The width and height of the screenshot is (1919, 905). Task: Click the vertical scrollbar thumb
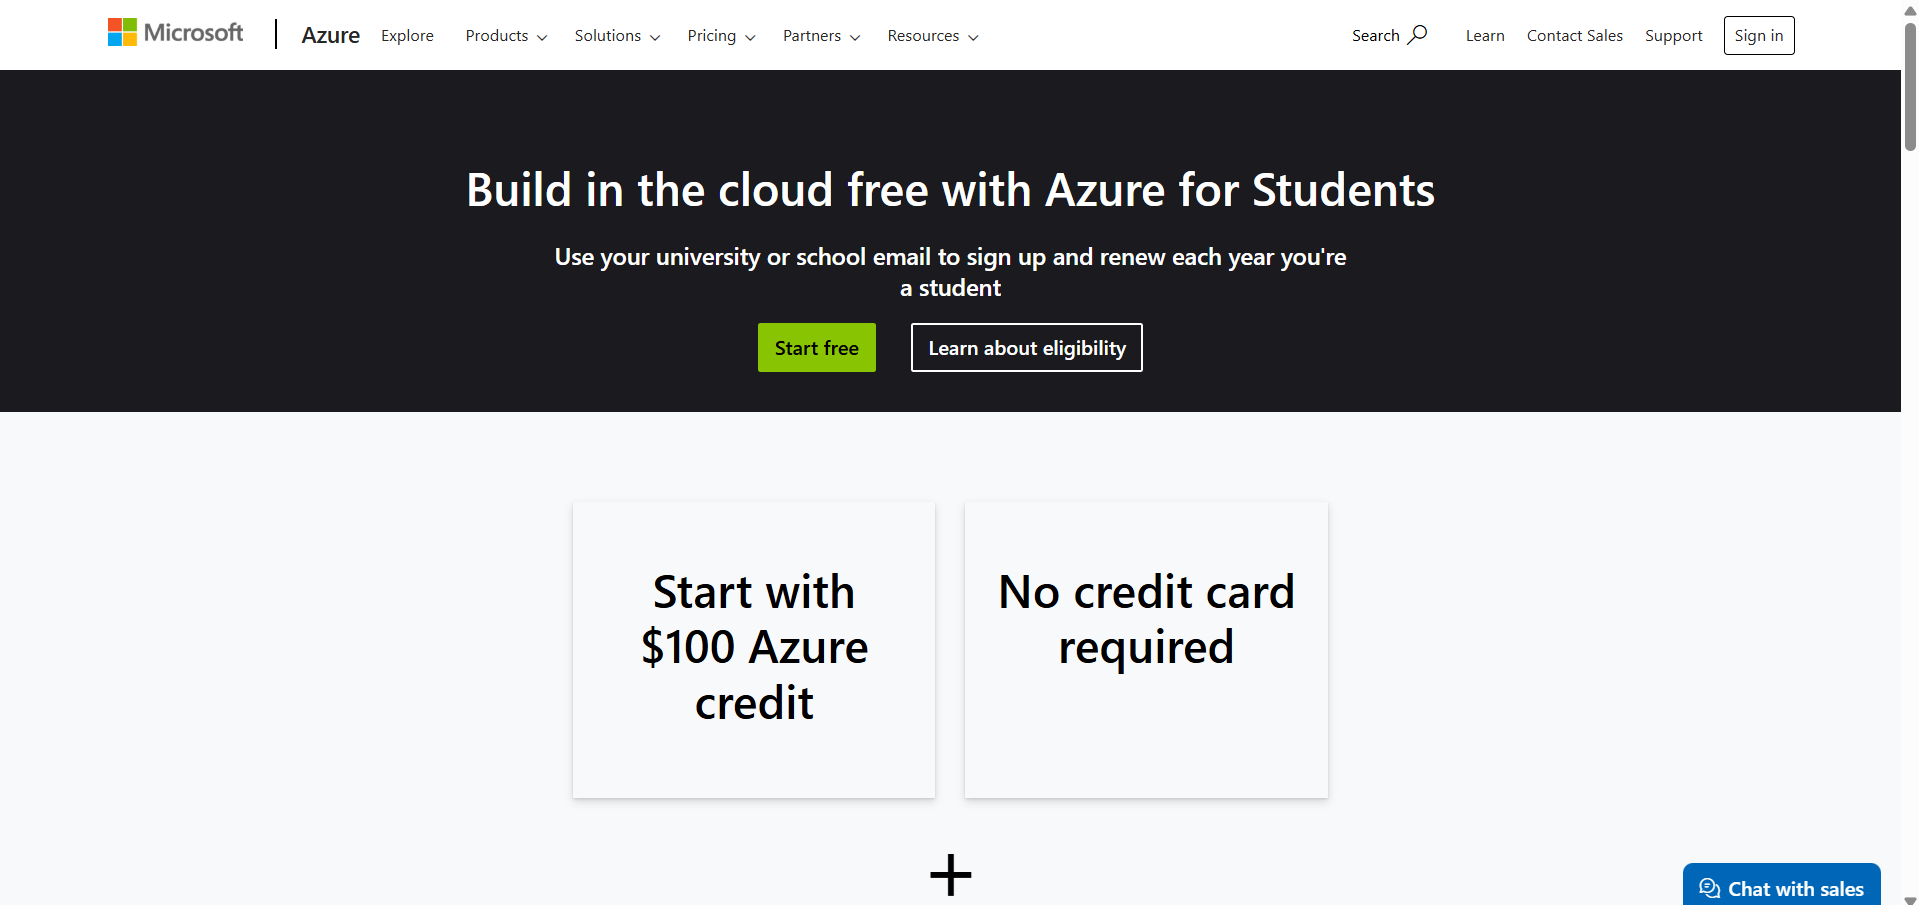[1910, 85]
